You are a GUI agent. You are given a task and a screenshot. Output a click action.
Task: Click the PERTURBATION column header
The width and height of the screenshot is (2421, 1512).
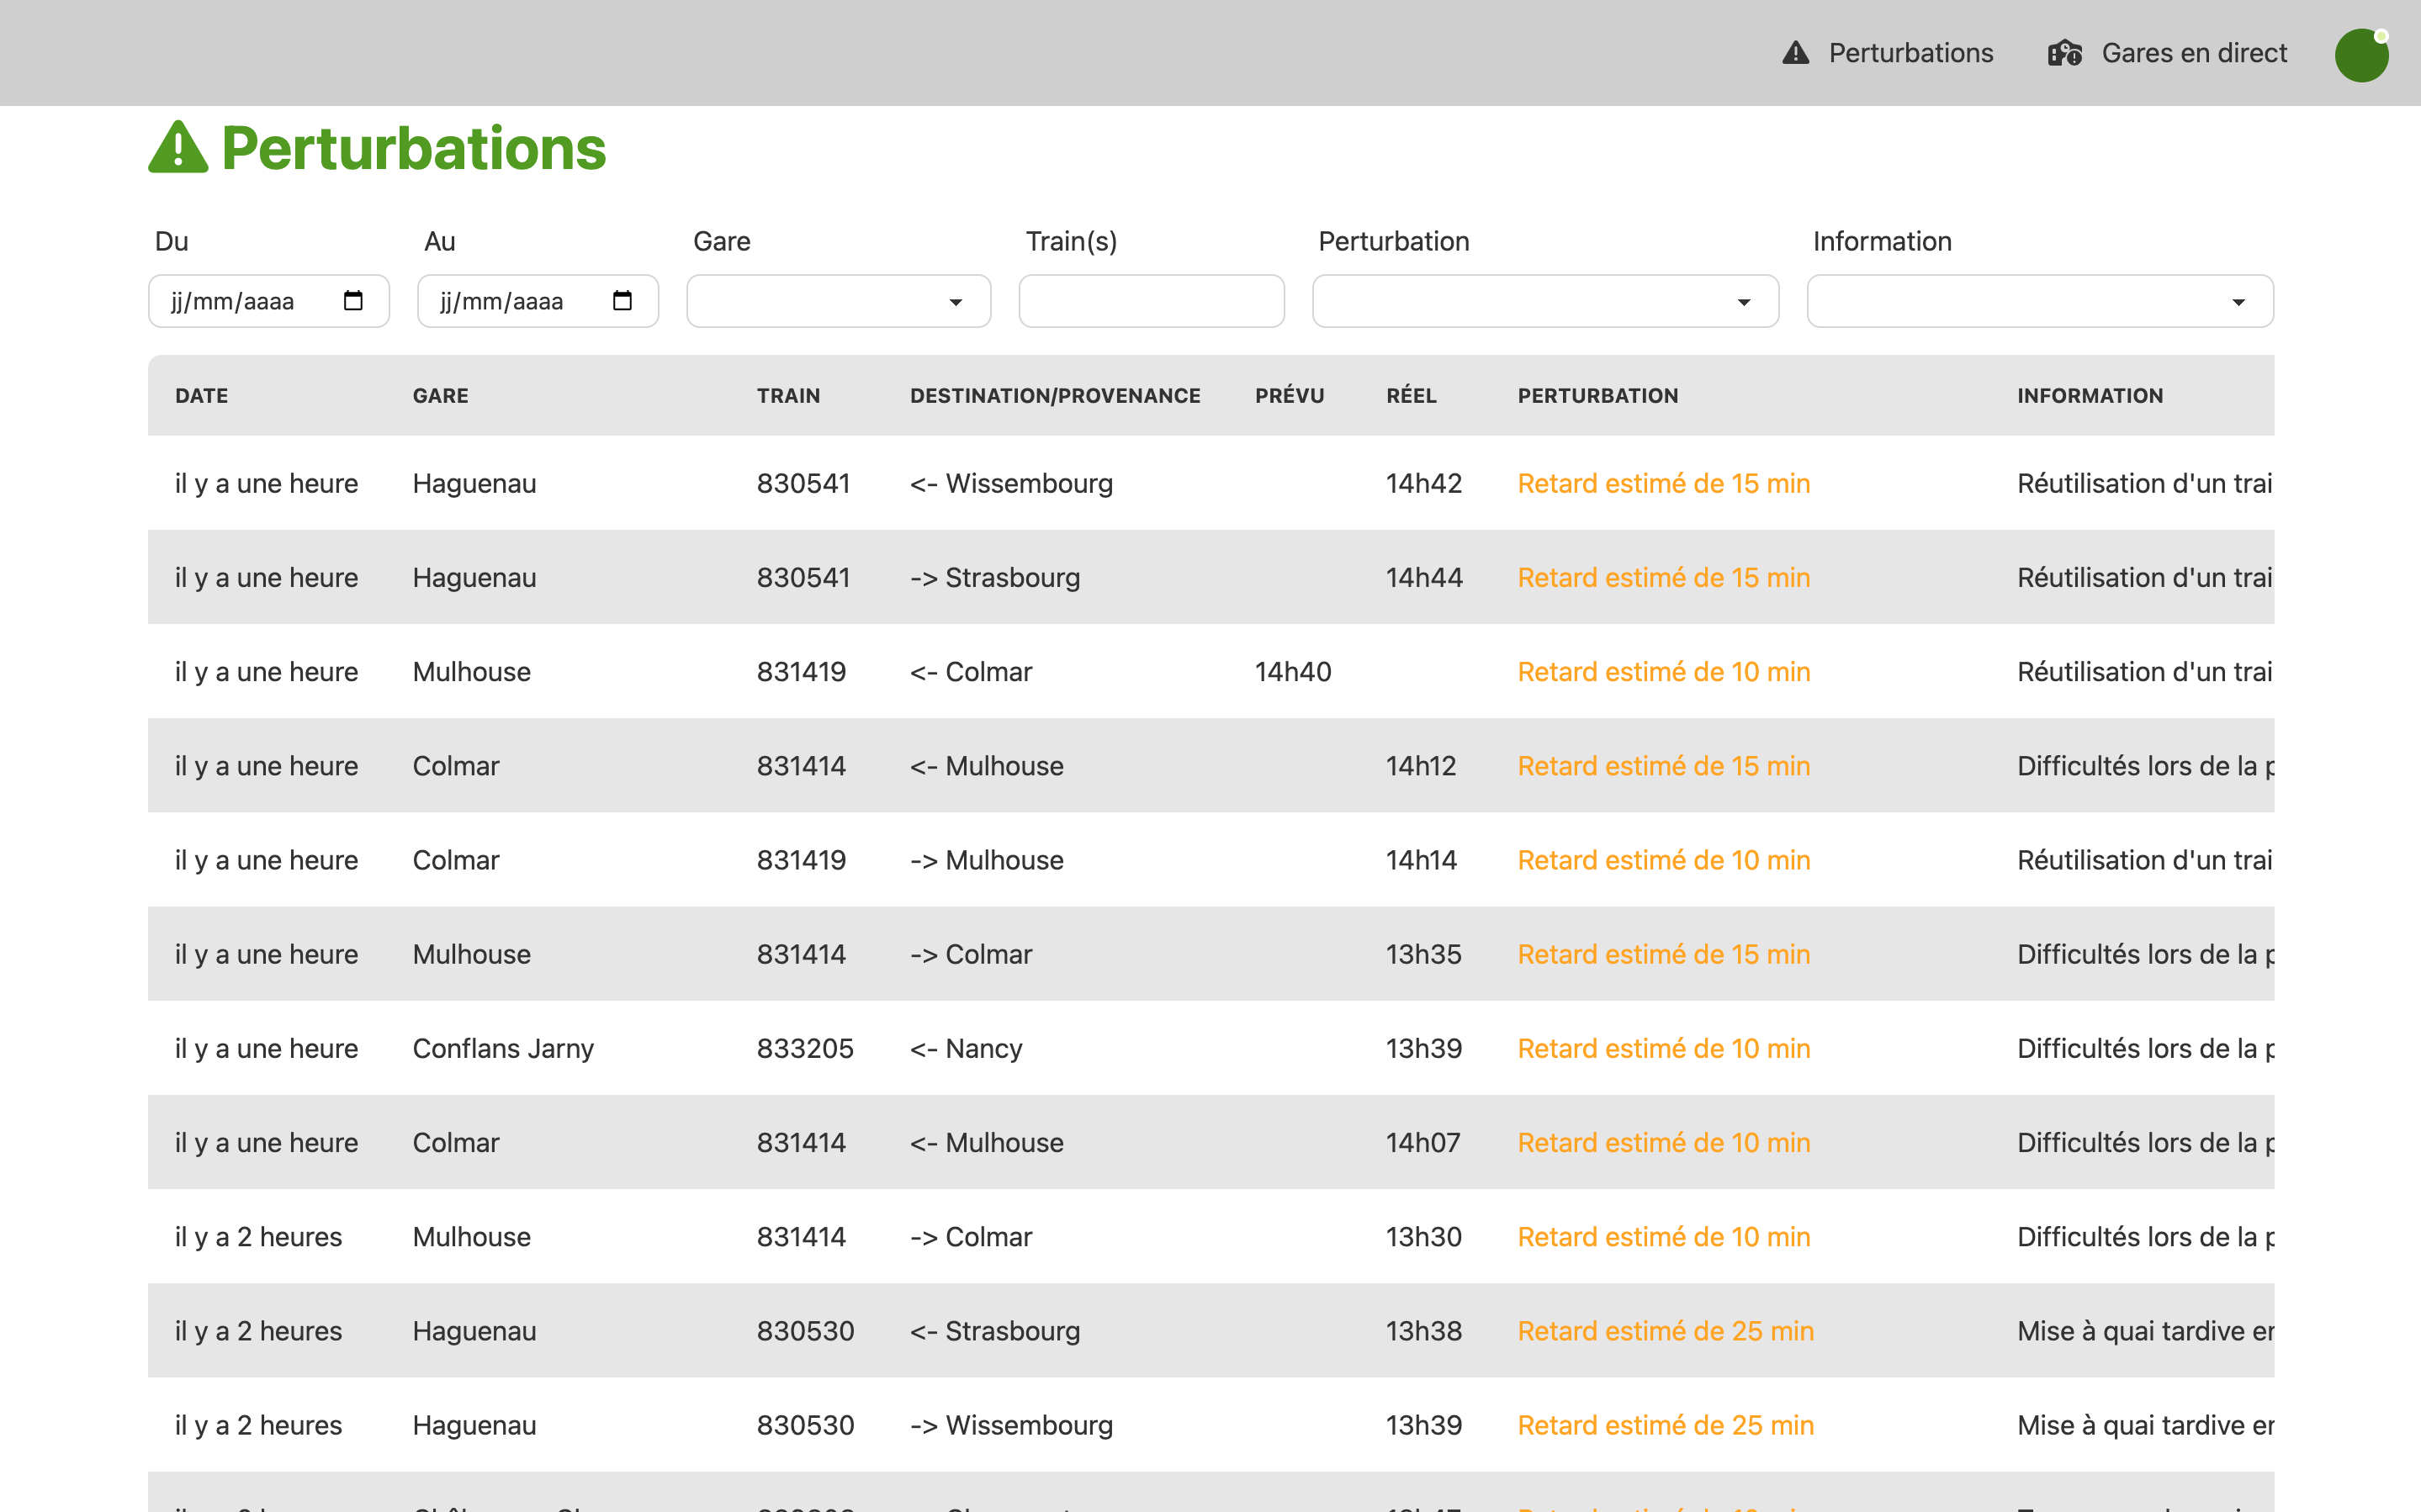(1597, 396)
